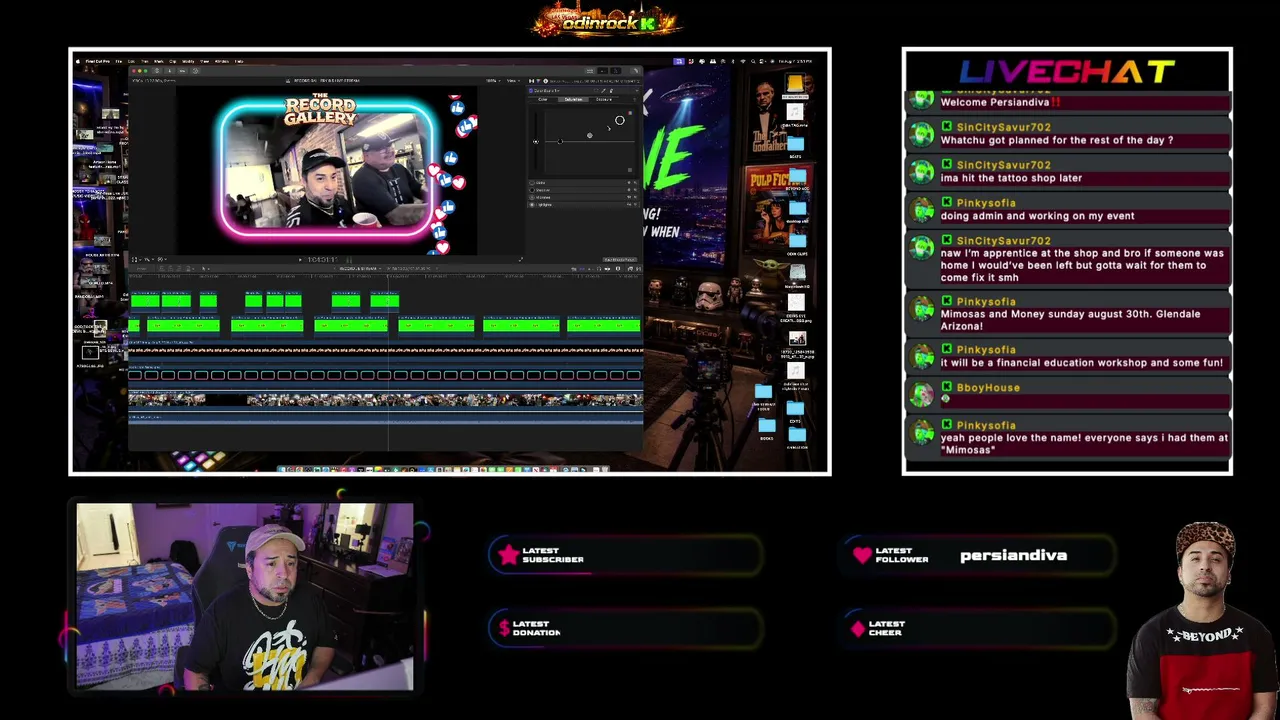
Task: Open the Edit menu
Action: pyautogui.click(x=132, y=61)
